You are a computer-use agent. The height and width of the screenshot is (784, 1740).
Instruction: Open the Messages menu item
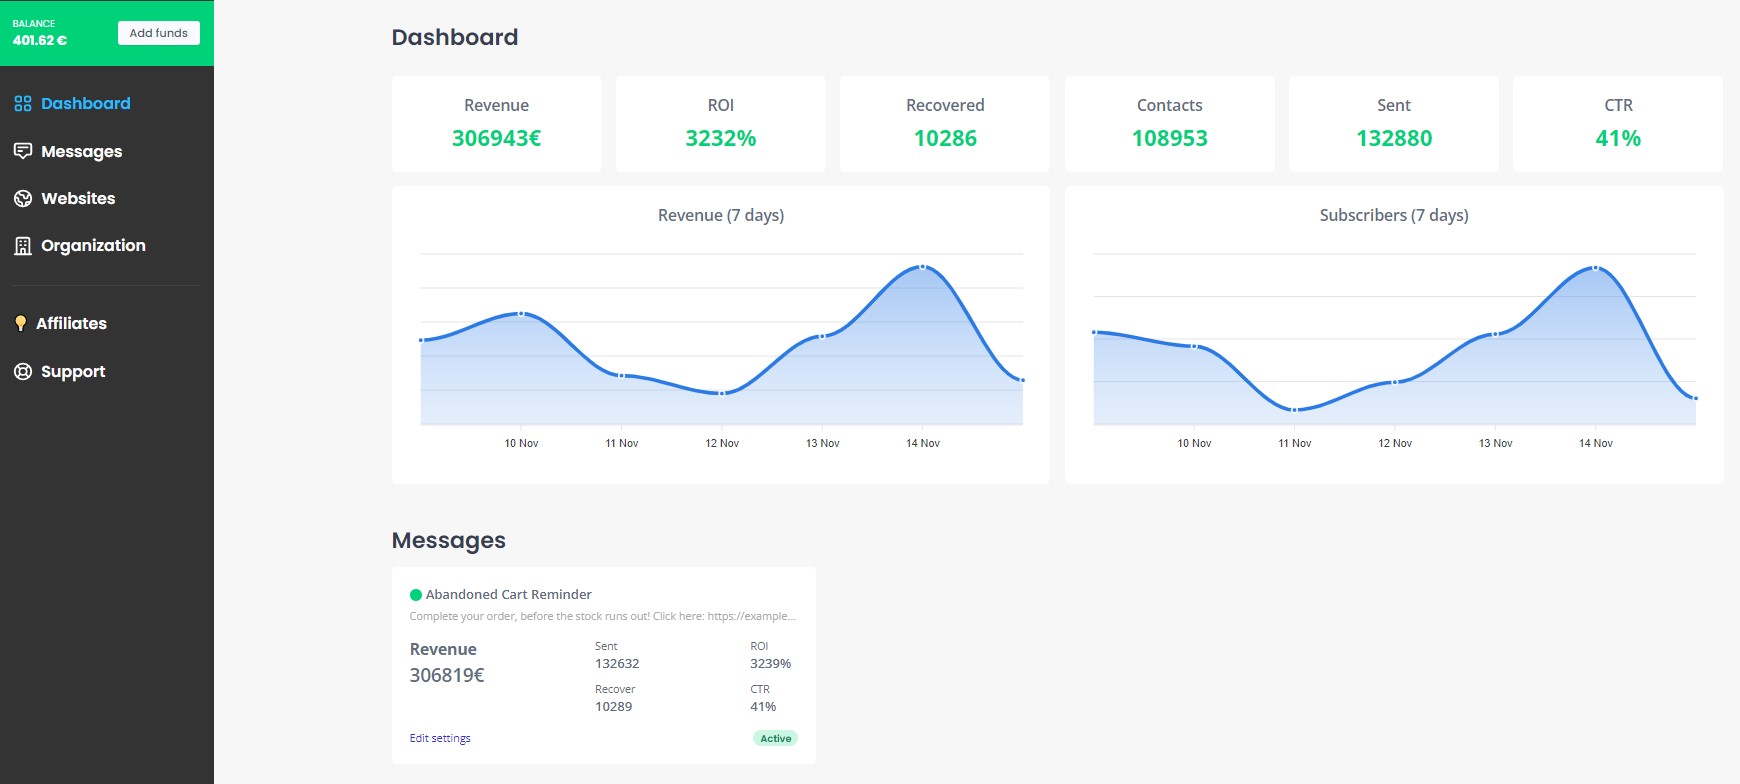(68, 151)
